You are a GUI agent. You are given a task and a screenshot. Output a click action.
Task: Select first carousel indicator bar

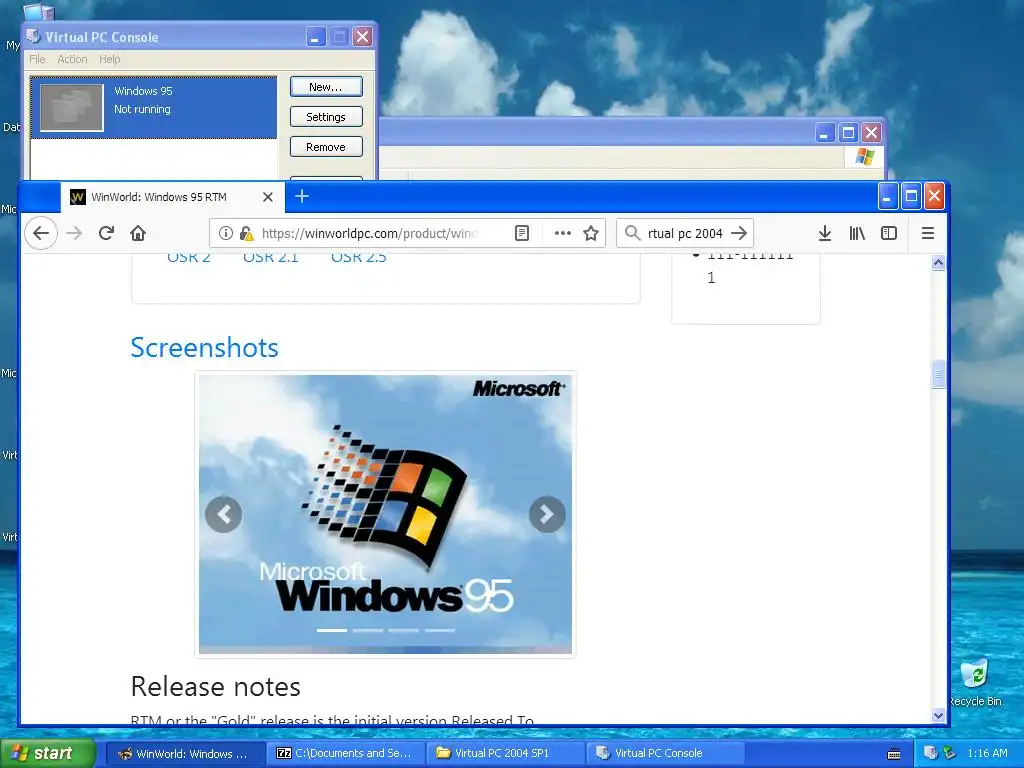click(x=332, y=630)
